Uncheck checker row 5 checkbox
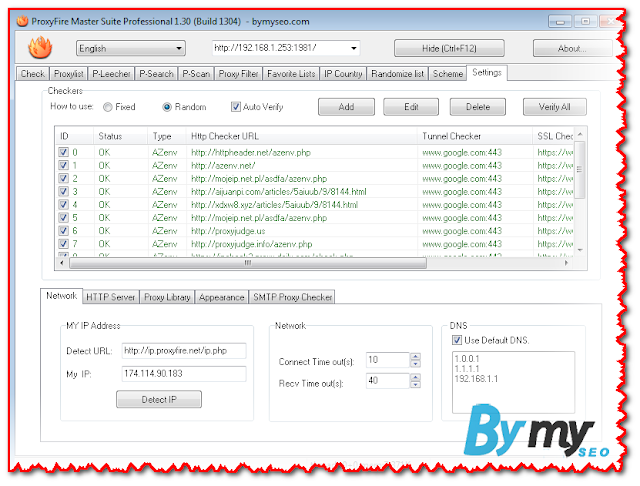Viewport: 640px width, 486px height. coord(63,217)
